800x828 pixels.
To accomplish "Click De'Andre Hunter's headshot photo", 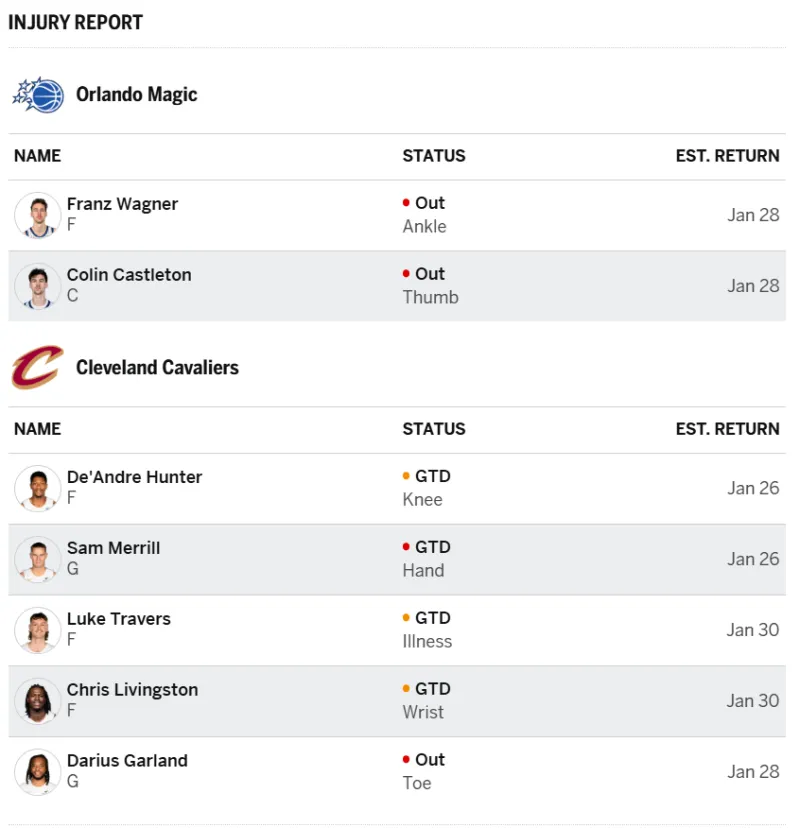I will (x=38, y=488).
